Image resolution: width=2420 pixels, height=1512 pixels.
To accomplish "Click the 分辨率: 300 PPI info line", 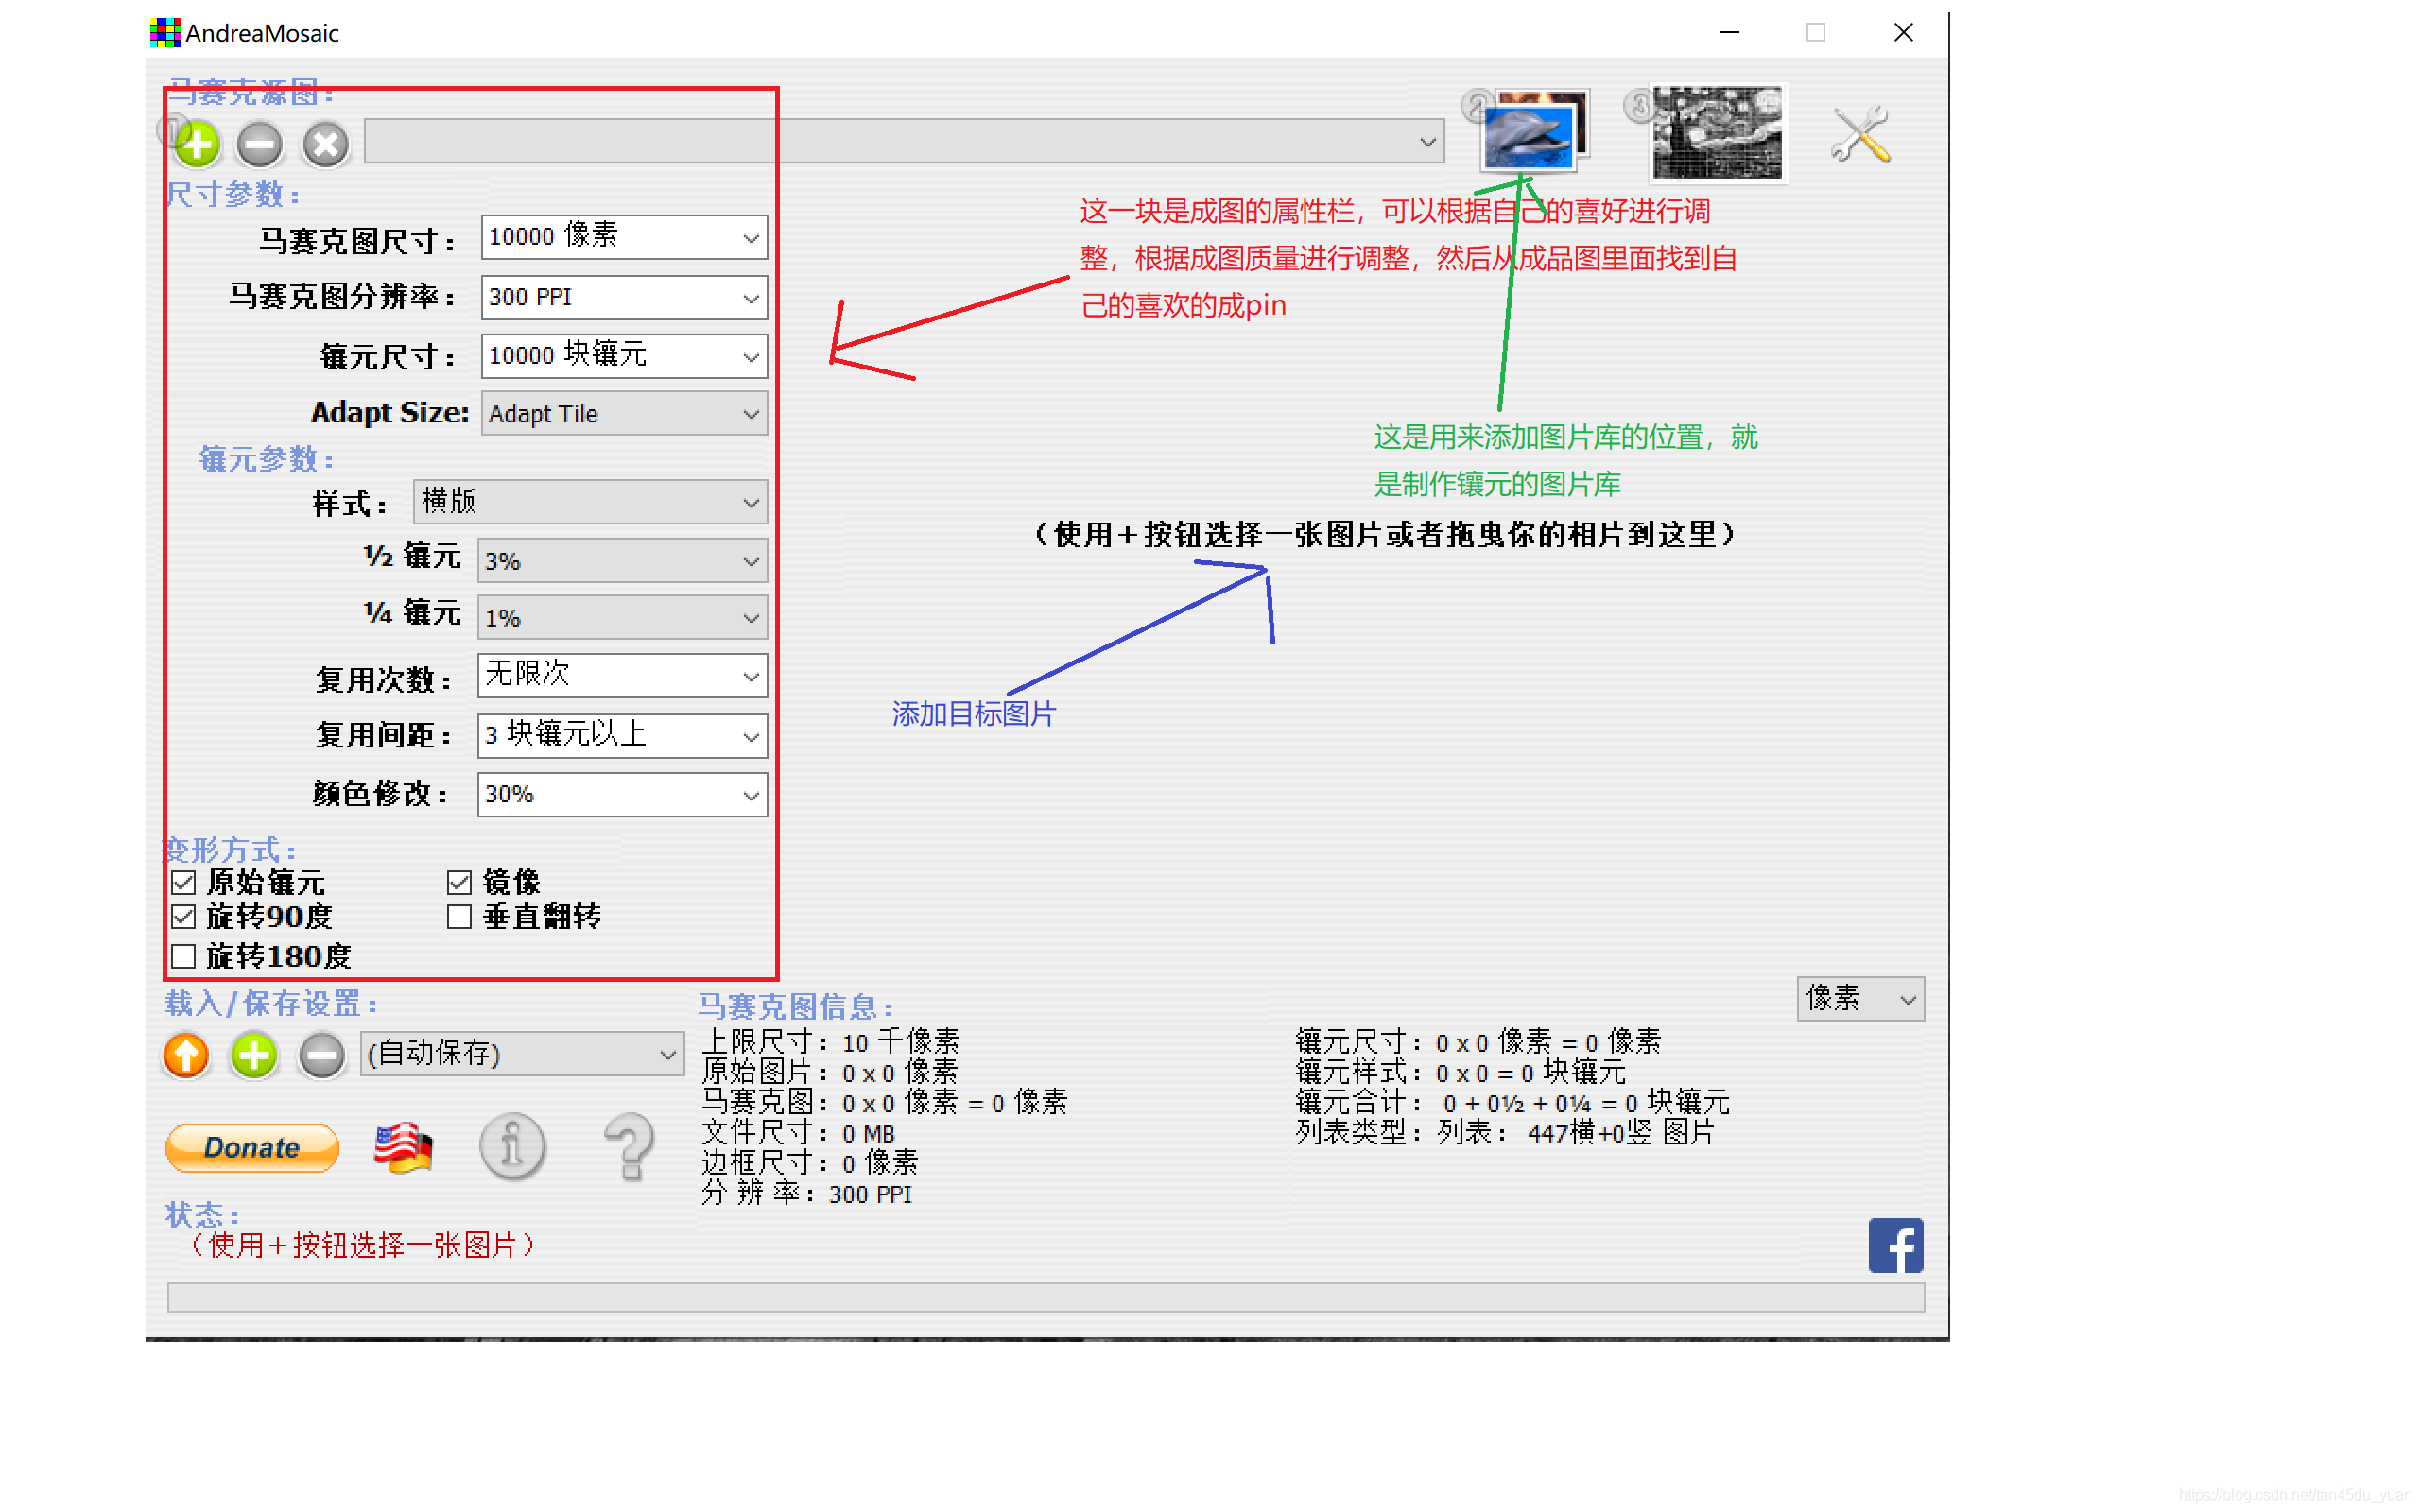I will (x=807, y=1193).
